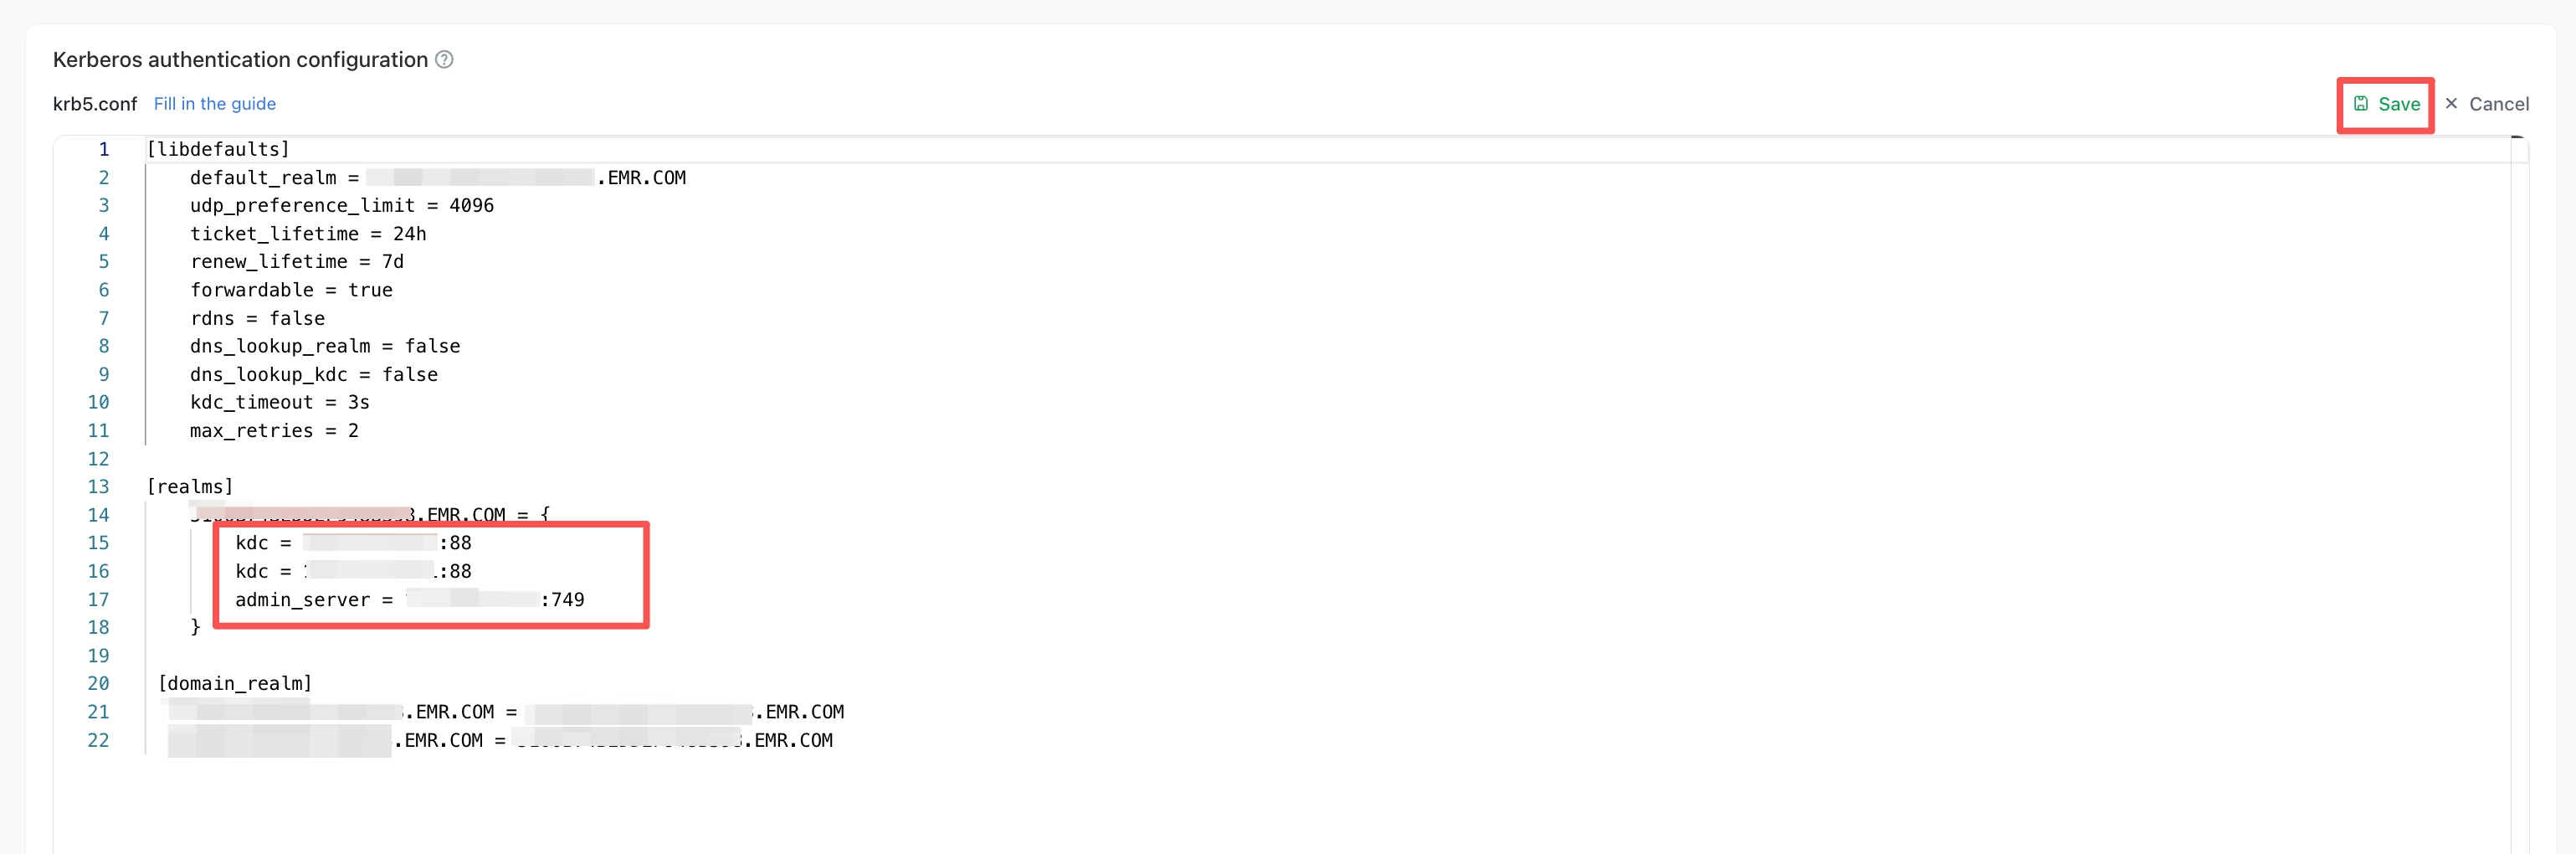The image size is (2576, 854).
Task: Place cursor on the [libdefaults] line
Action: pyautogui.click(x=218, y=149)
